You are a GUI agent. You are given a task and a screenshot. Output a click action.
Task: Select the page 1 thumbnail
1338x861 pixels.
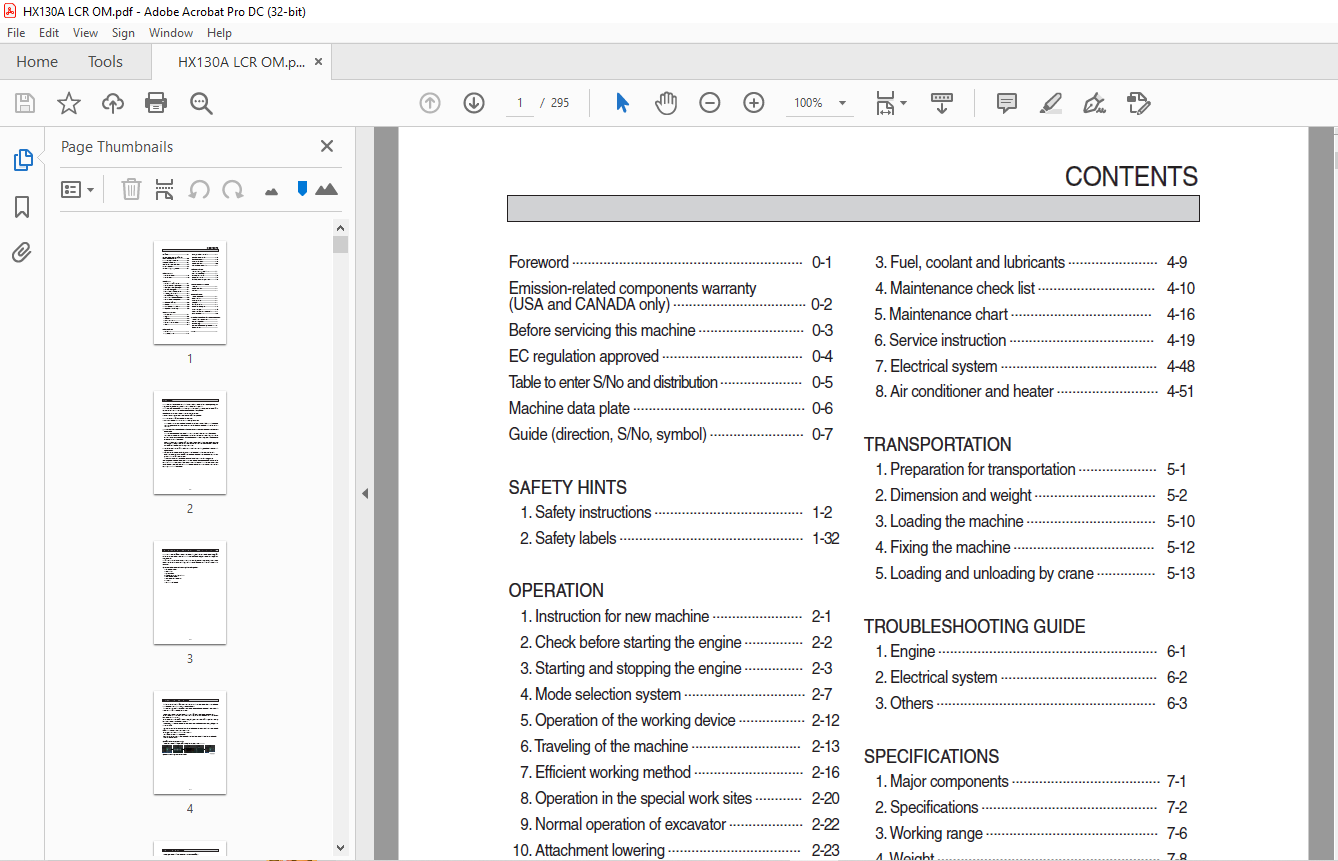click(x=190, y=292)
